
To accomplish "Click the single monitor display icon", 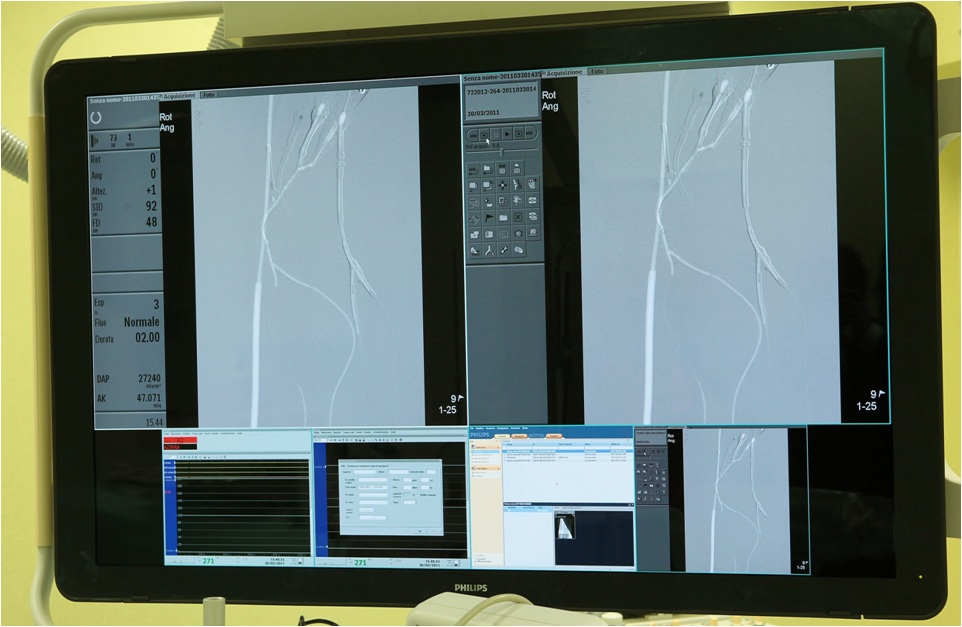I will pyautogui.click(x=474, y=185).
